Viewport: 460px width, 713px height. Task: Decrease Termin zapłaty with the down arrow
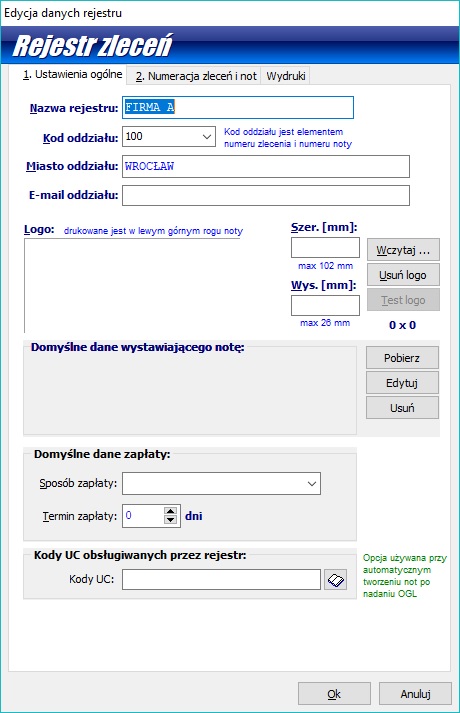click(170, 520)
